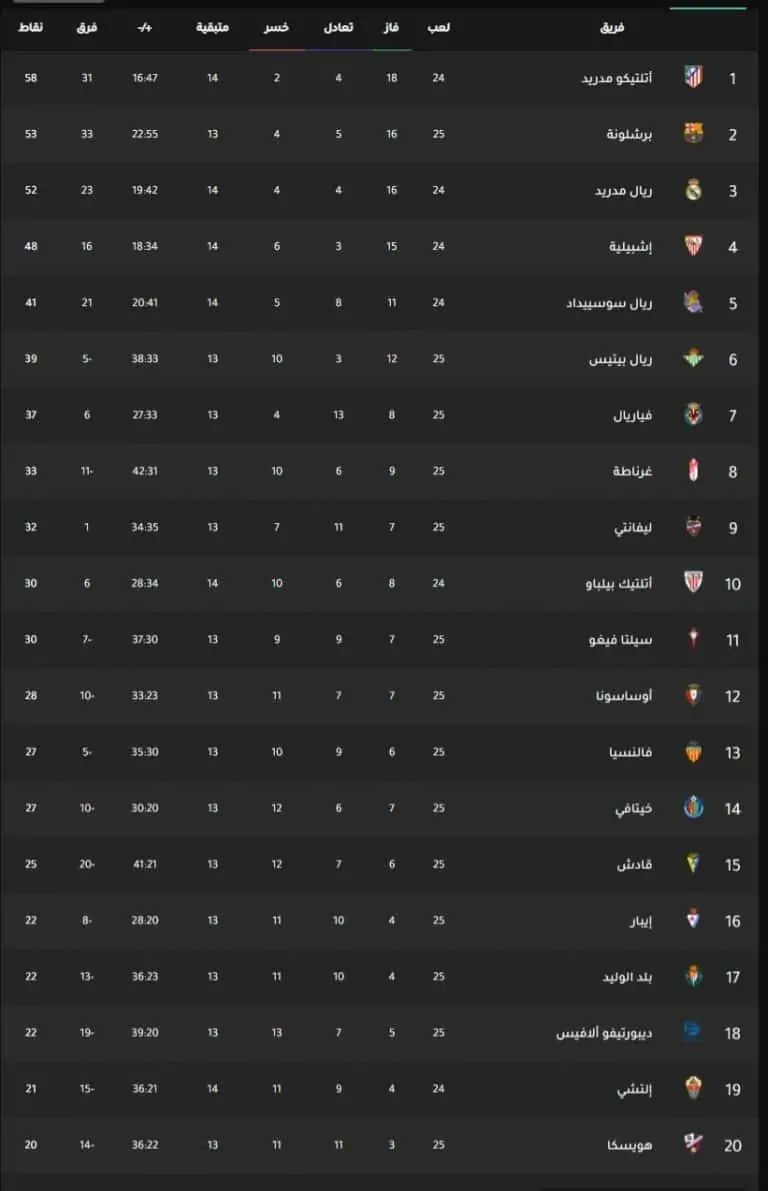This screenshot has height=1191, width=768.
Task: Sort by the نقاط points column header
Action: pyautogui.click(x=30, y=27)
